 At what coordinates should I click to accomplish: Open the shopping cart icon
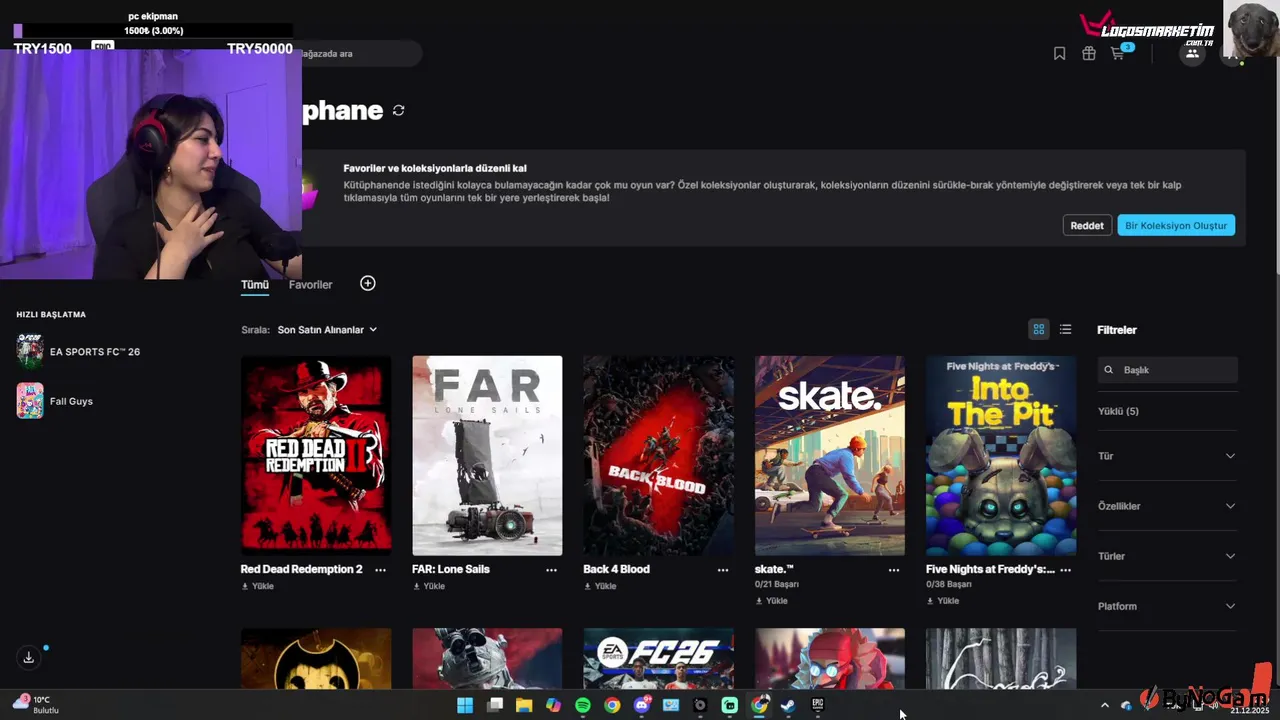(1118, 53)
